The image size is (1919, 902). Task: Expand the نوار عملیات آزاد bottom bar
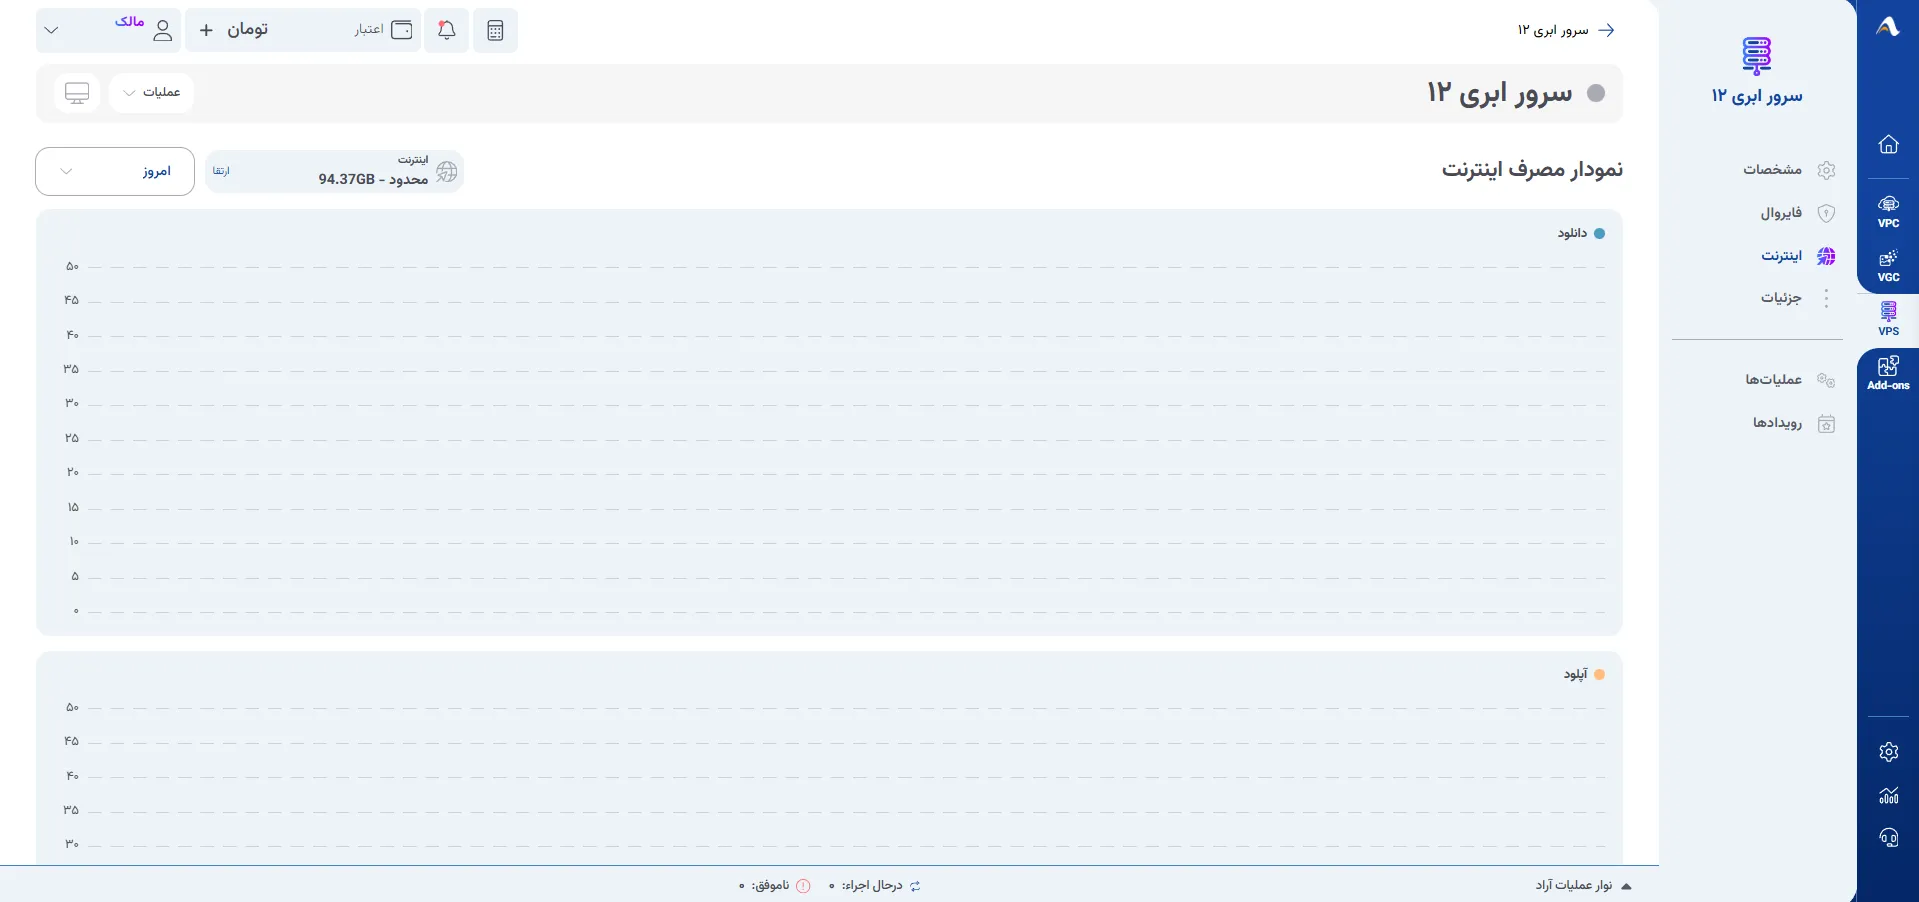[1583, 886]
